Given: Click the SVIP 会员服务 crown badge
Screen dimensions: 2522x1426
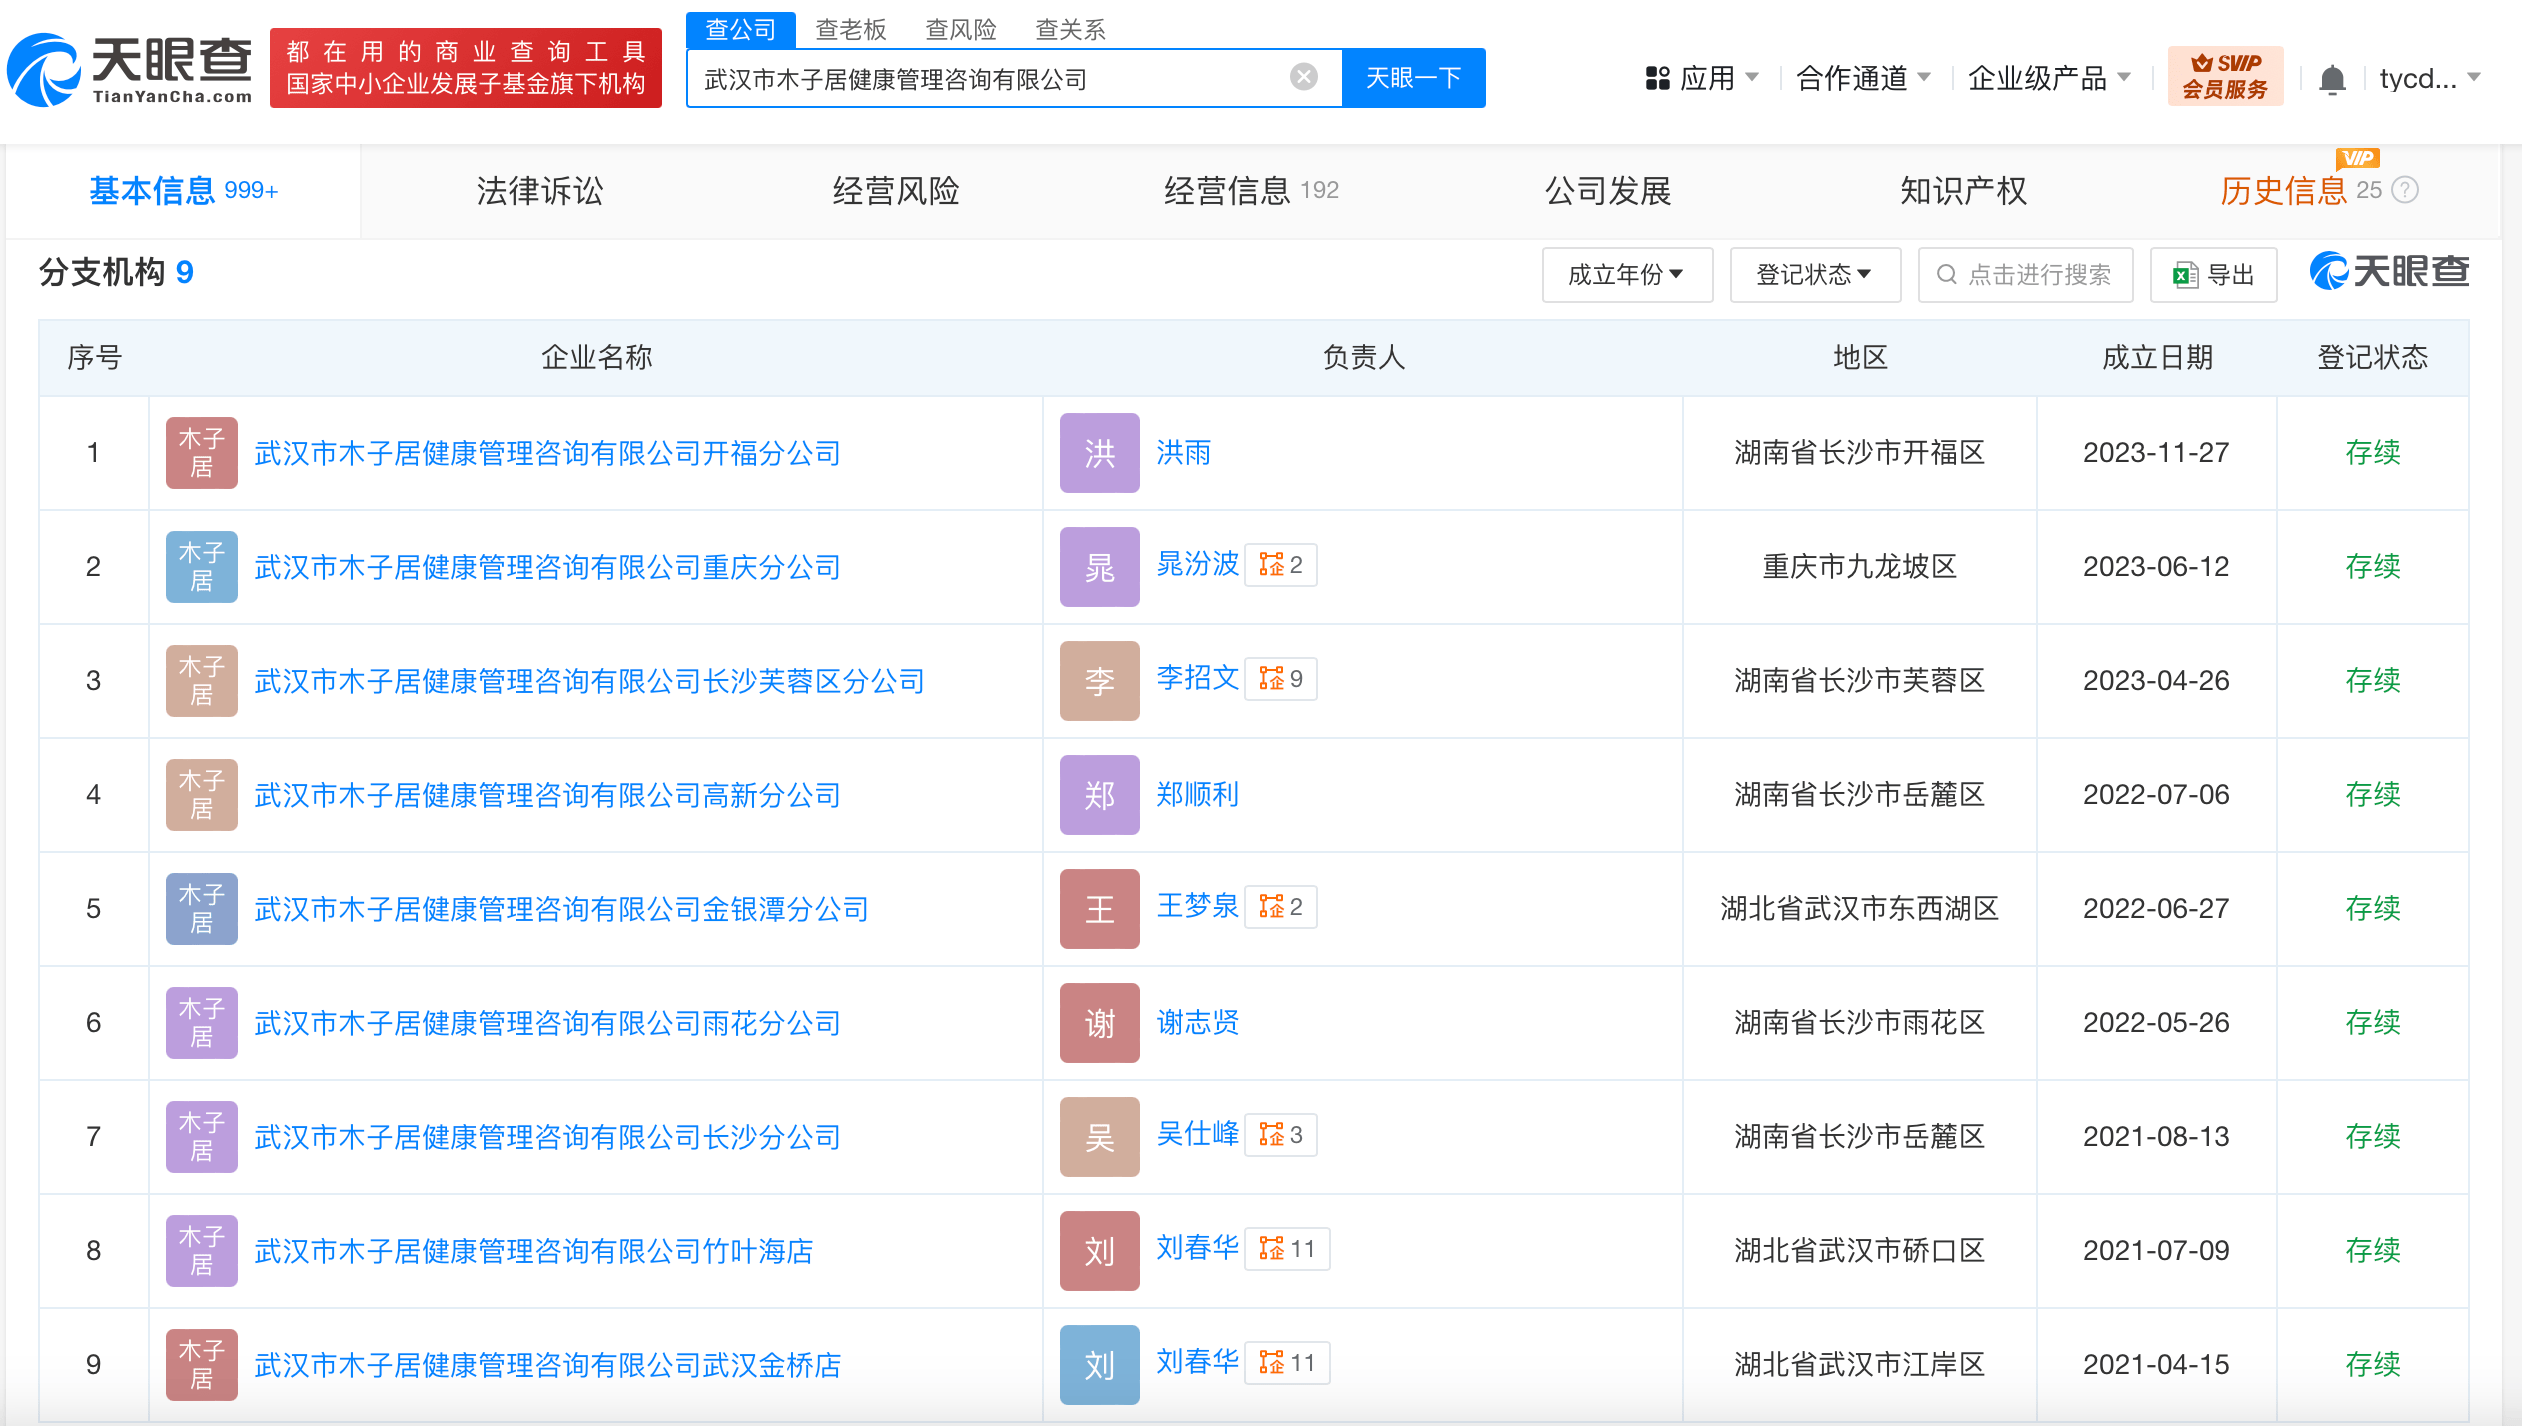Looking at the screenshot, I should click(2227, 75).
